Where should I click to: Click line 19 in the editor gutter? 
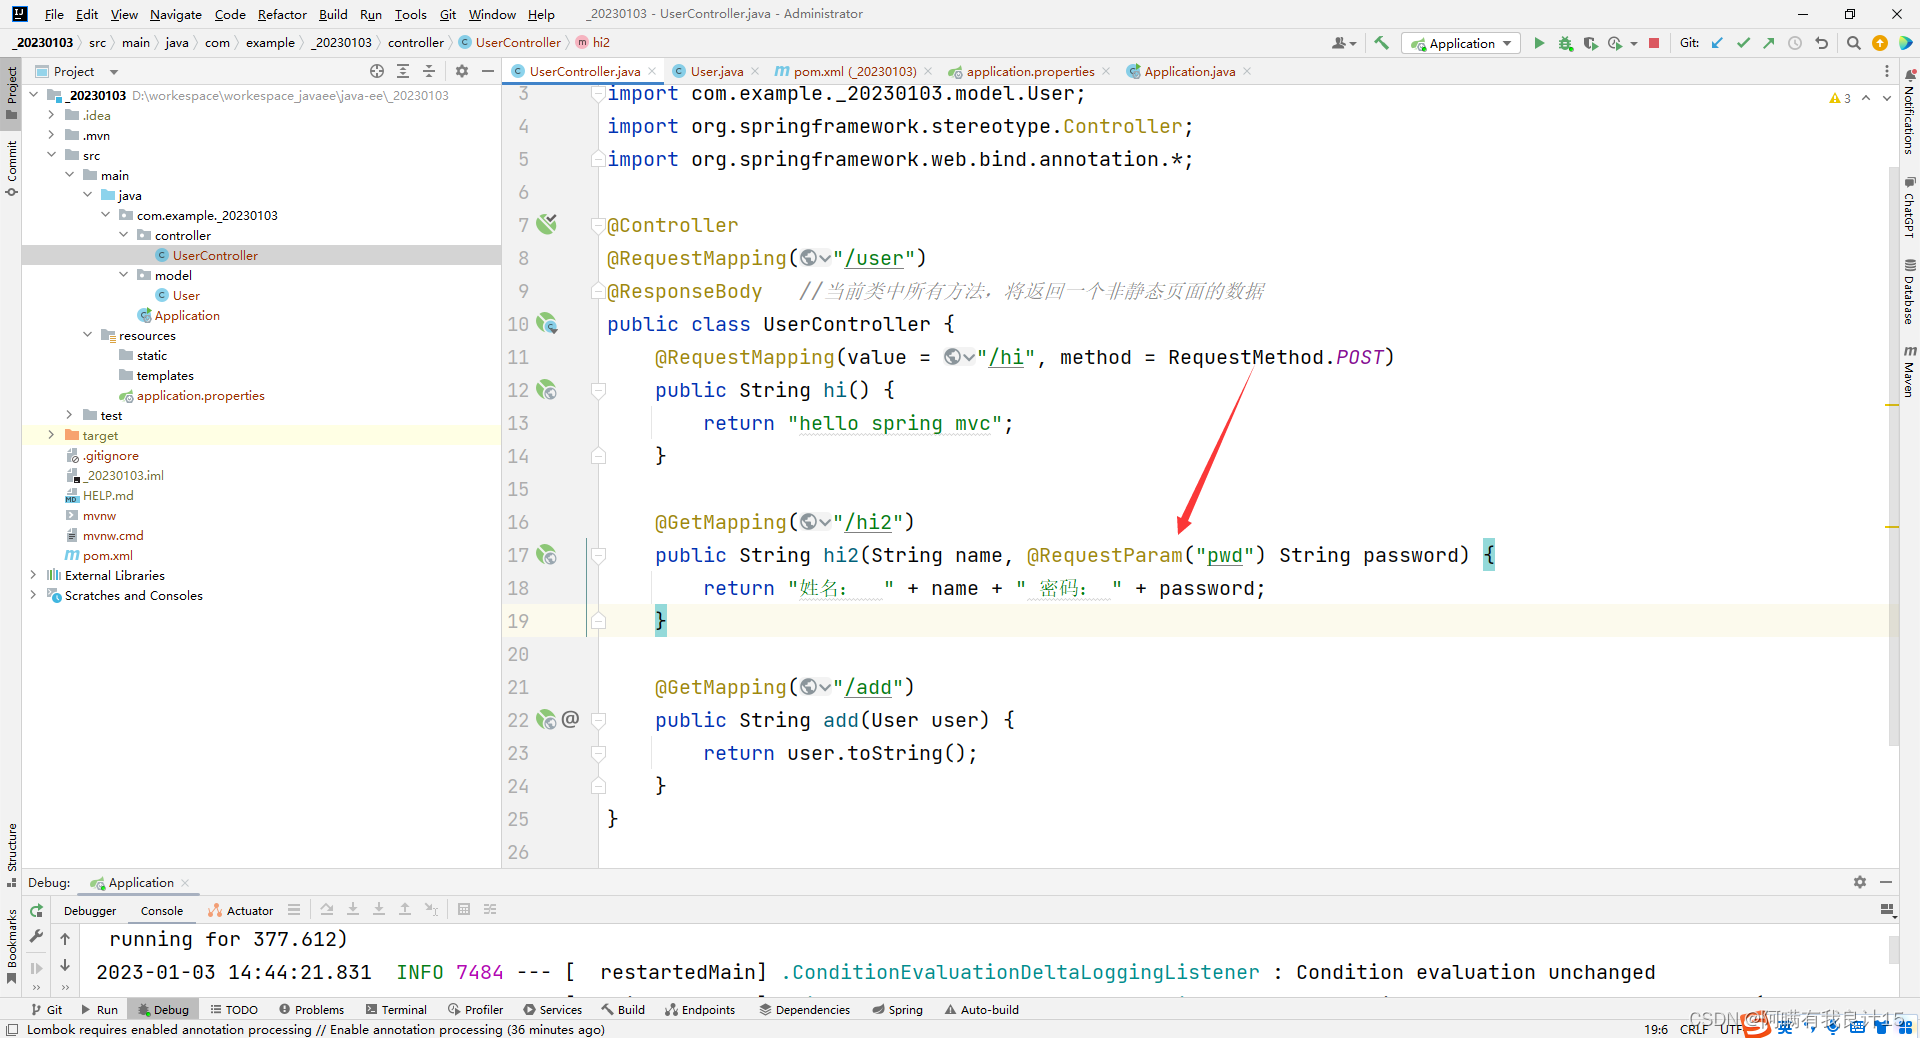click(x=518, y=621)
